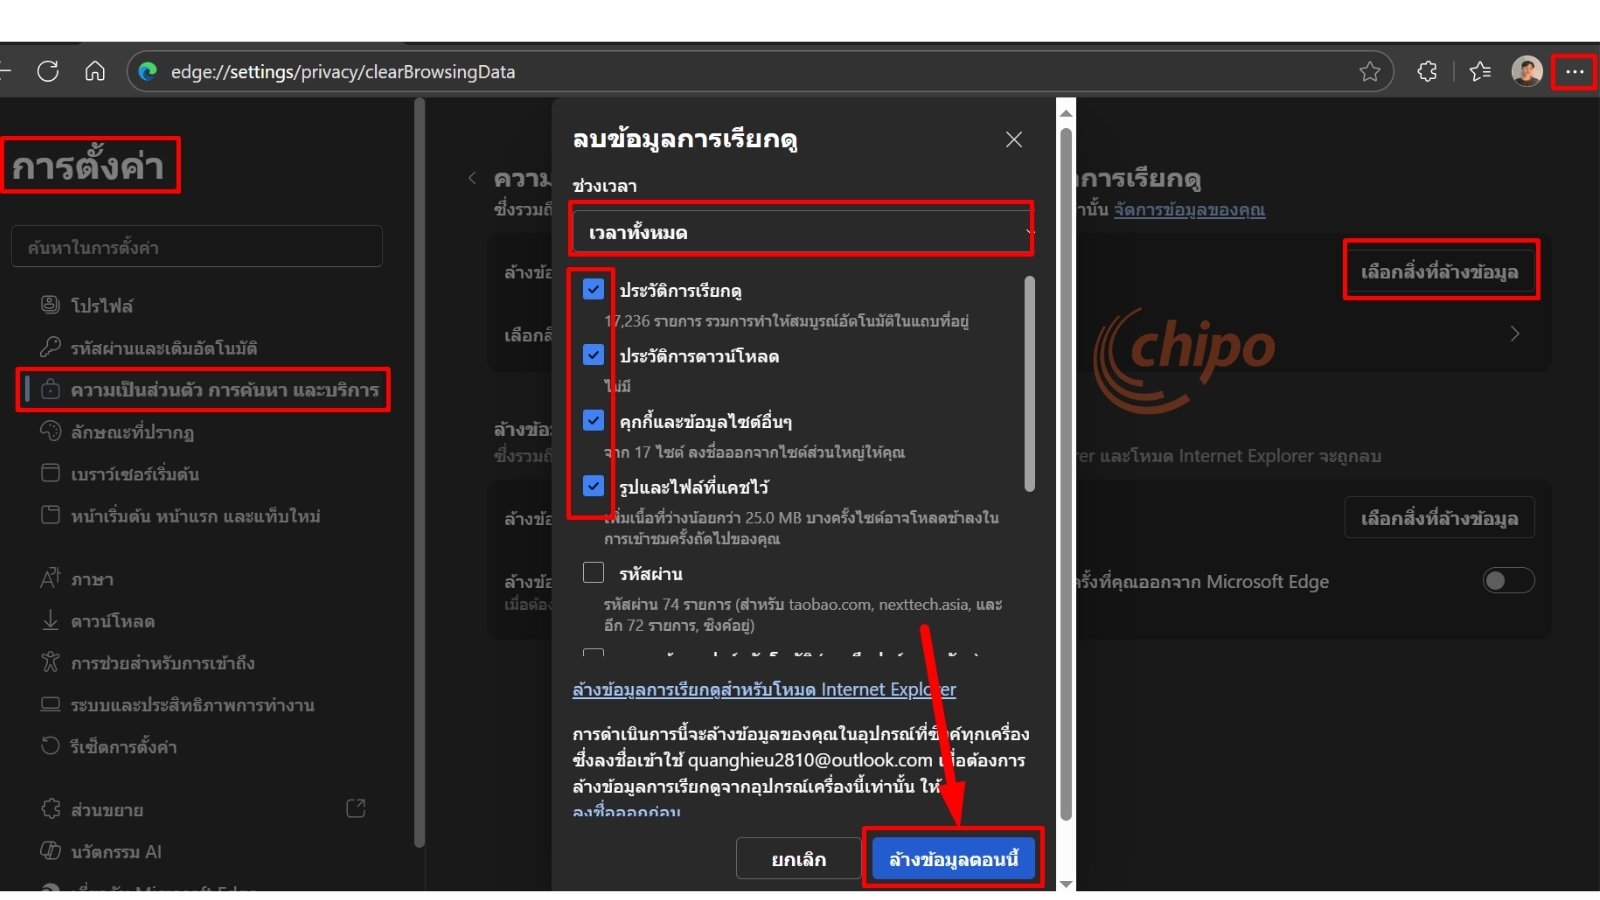1600x900 pixels.
Task: Uncheck ประวัติการเรียกดู browsing history checkbox
Action: point(594,289)
